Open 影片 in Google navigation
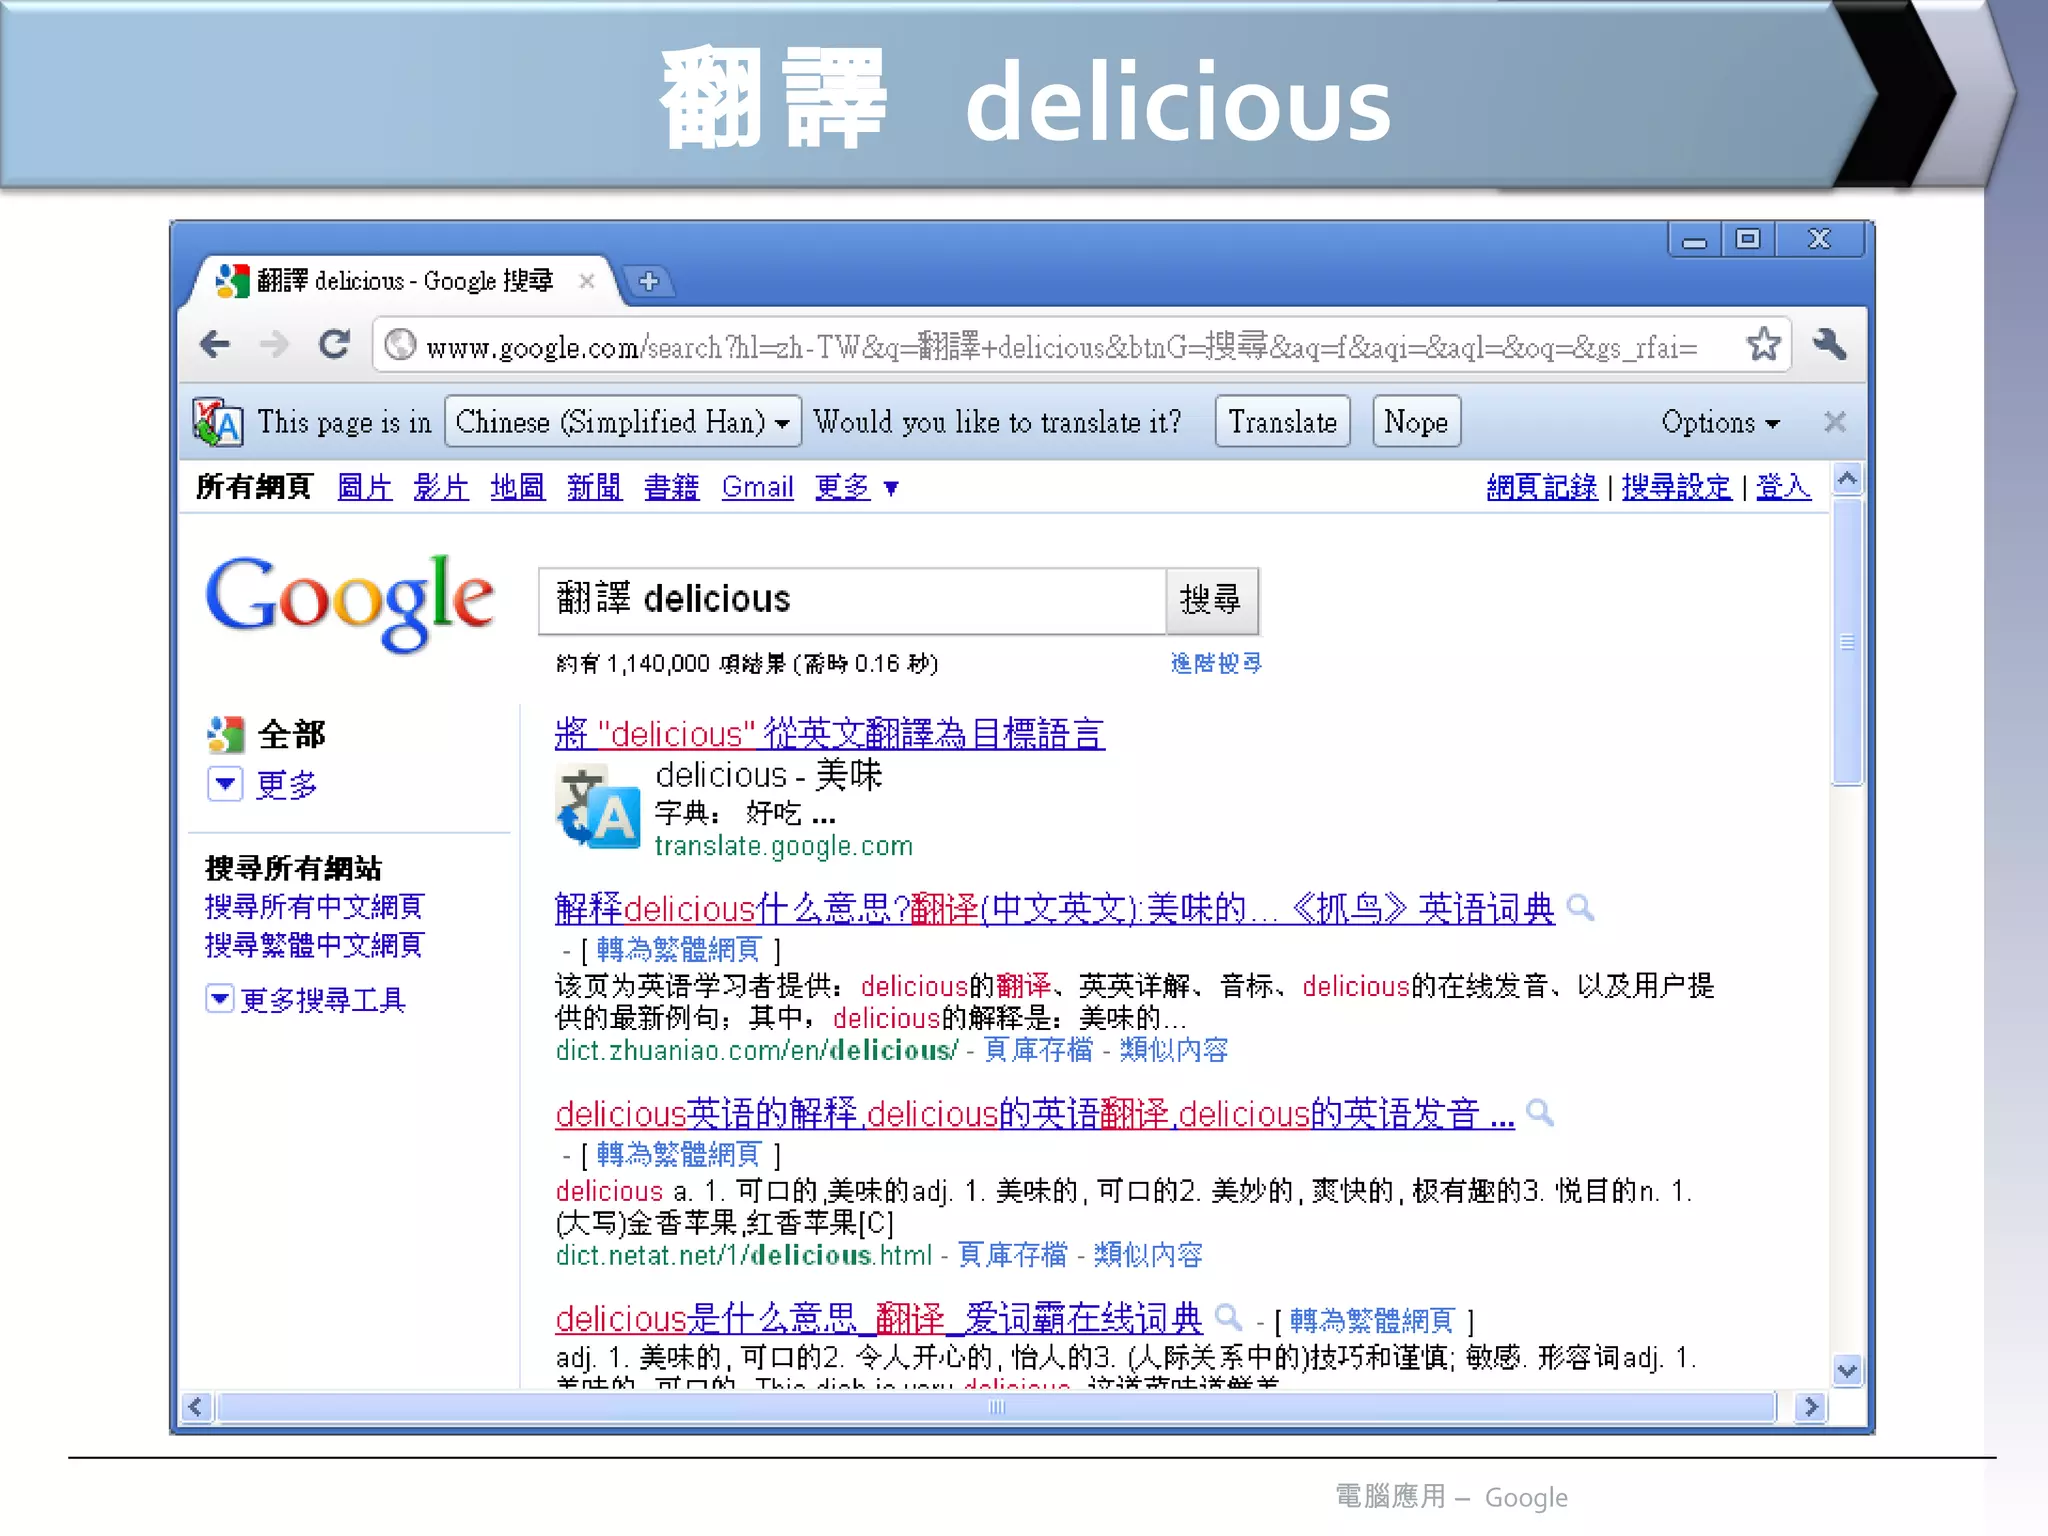2048x1536 pixels. click(441, 488)
